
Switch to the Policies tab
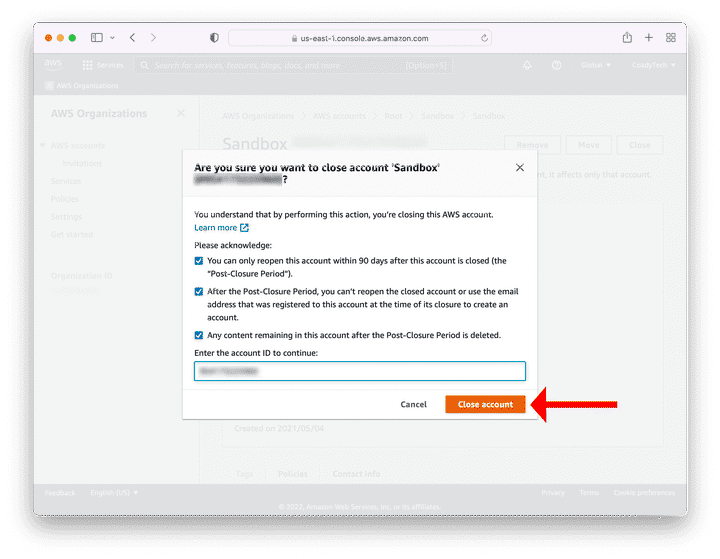[292, 474]
